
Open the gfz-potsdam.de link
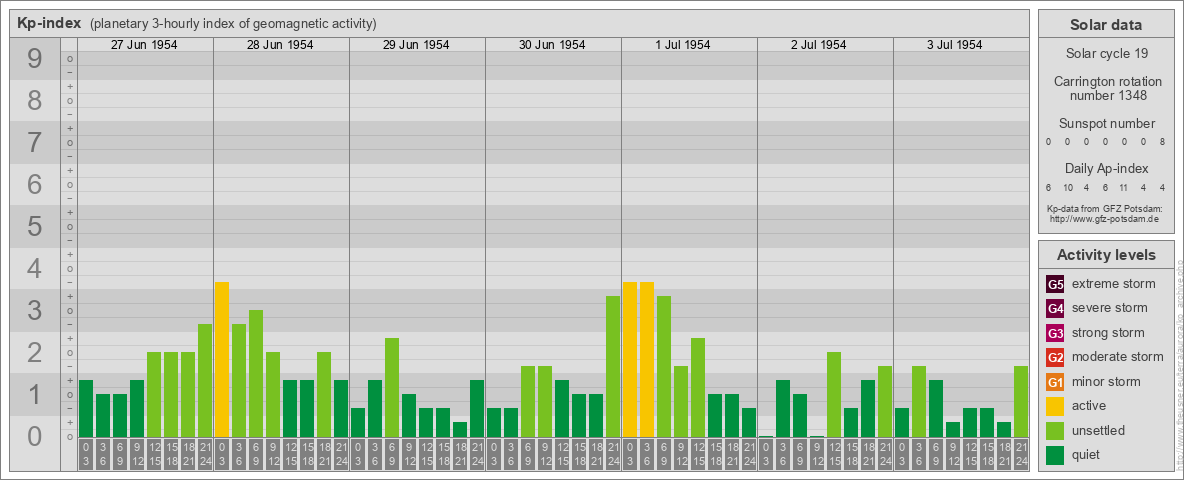tap(1104, 218)
